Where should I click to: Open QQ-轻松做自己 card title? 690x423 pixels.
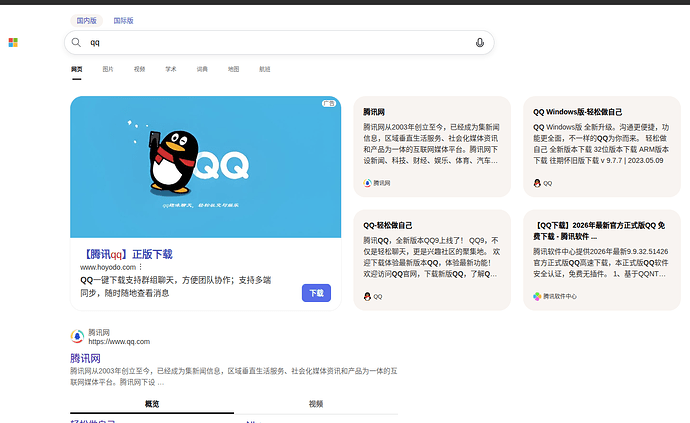click(x=388, y=225)
